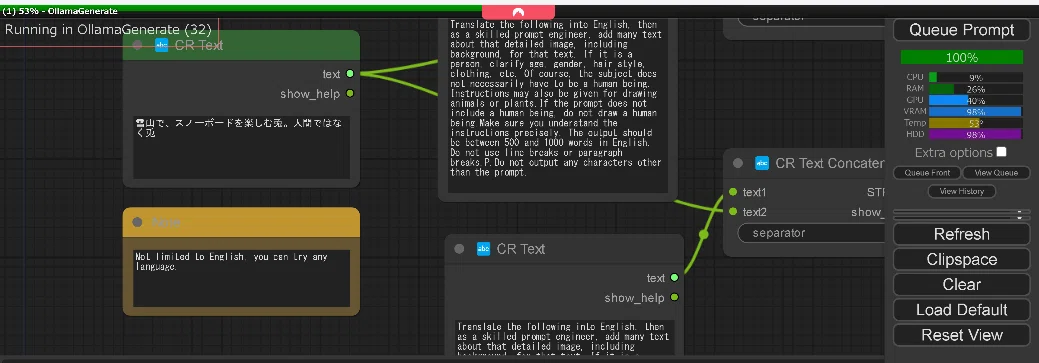Screen dimensions: 1039x363
Task: Click abc icon of top-left CR Text node
Action: (x=161, y=45)
